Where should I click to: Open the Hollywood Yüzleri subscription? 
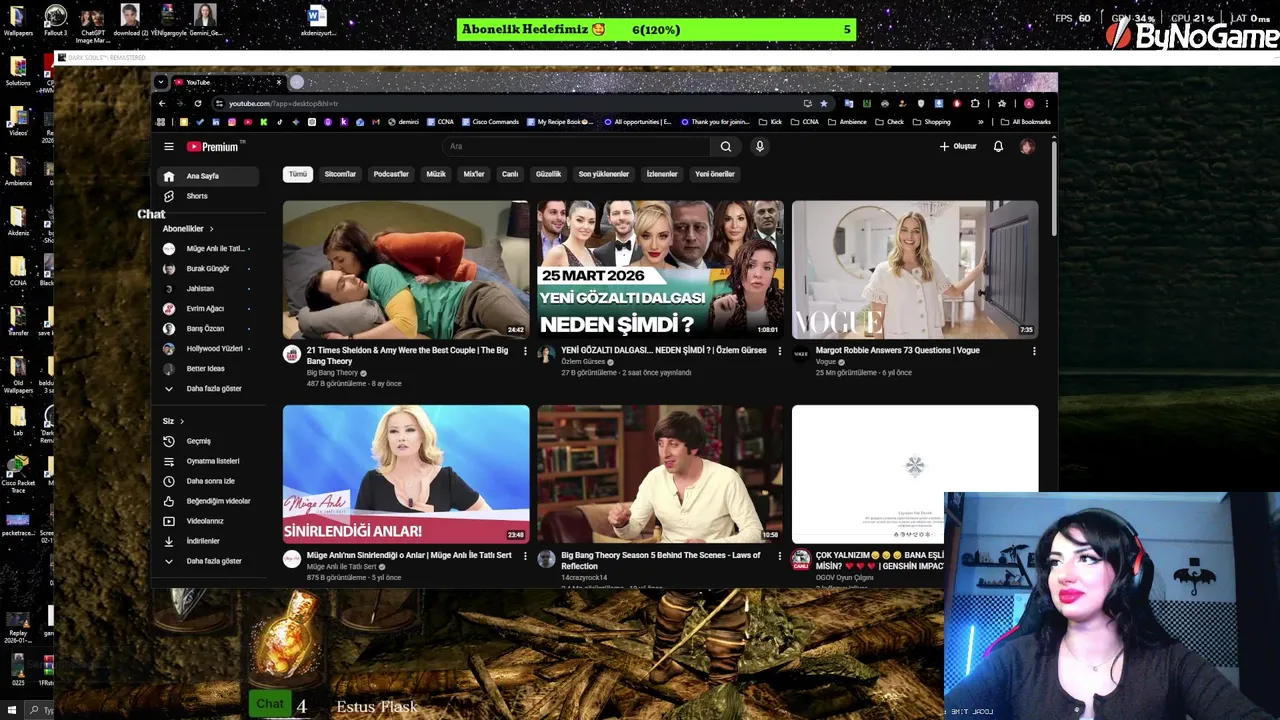208,348
